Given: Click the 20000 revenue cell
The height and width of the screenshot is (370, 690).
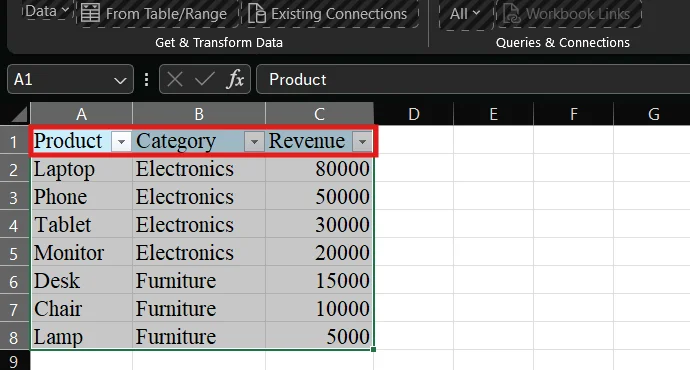Looking at the screenshot, I should click(x=319, y=253).
